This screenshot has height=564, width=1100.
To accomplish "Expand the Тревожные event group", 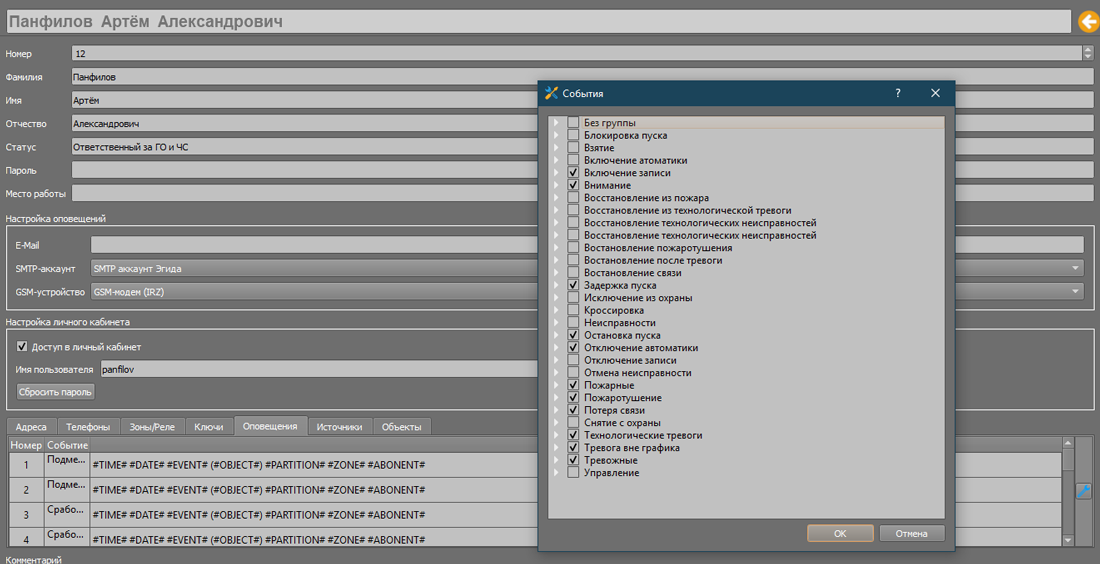I will (556, 460).
